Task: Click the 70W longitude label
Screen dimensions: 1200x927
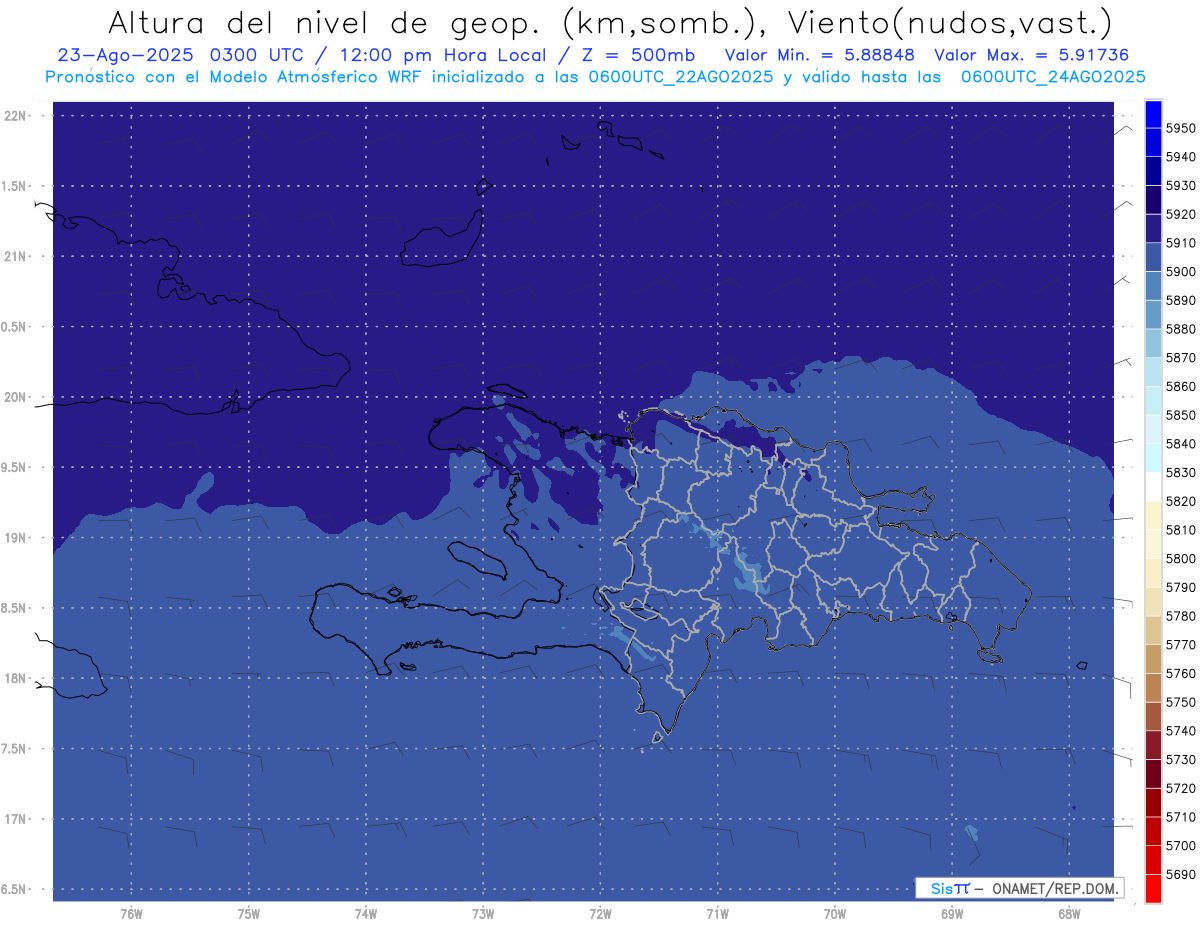Action: [835, 914]
